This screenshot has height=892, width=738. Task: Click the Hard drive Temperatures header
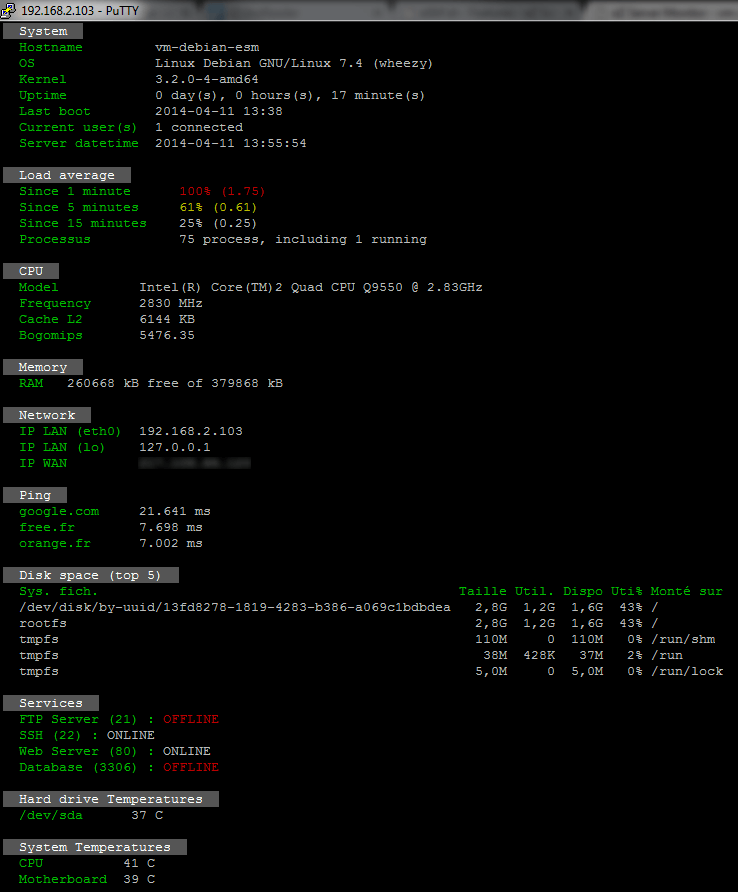[x=110, y=799]
